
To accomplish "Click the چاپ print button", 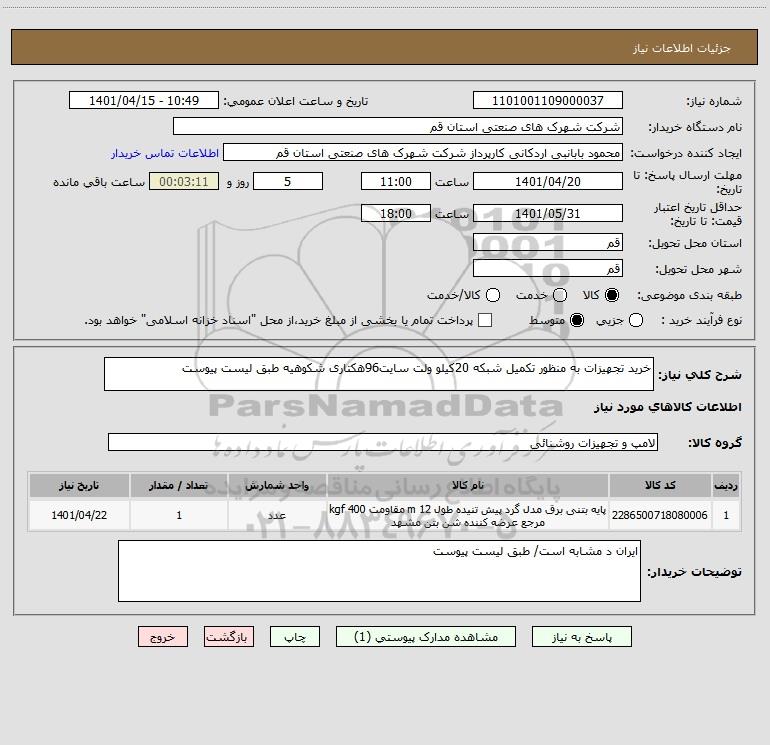I will tap(295, 637).
